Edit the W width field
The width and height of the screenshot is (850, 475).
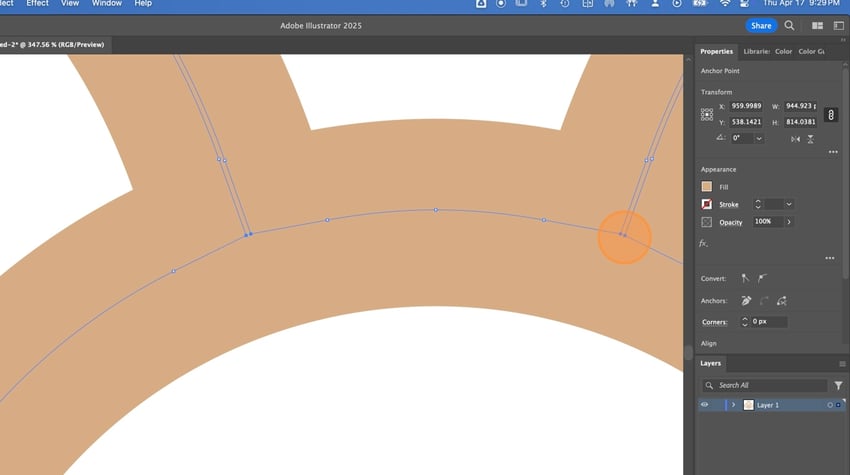pyautogui.click(x=801, y=106)
